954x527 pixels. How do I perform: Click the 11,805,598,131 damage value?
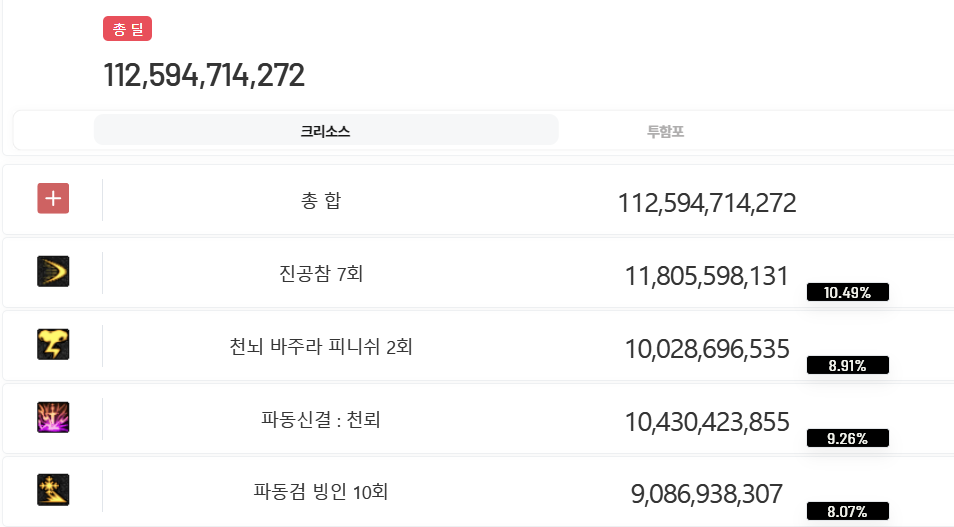(x=707, y=277)
